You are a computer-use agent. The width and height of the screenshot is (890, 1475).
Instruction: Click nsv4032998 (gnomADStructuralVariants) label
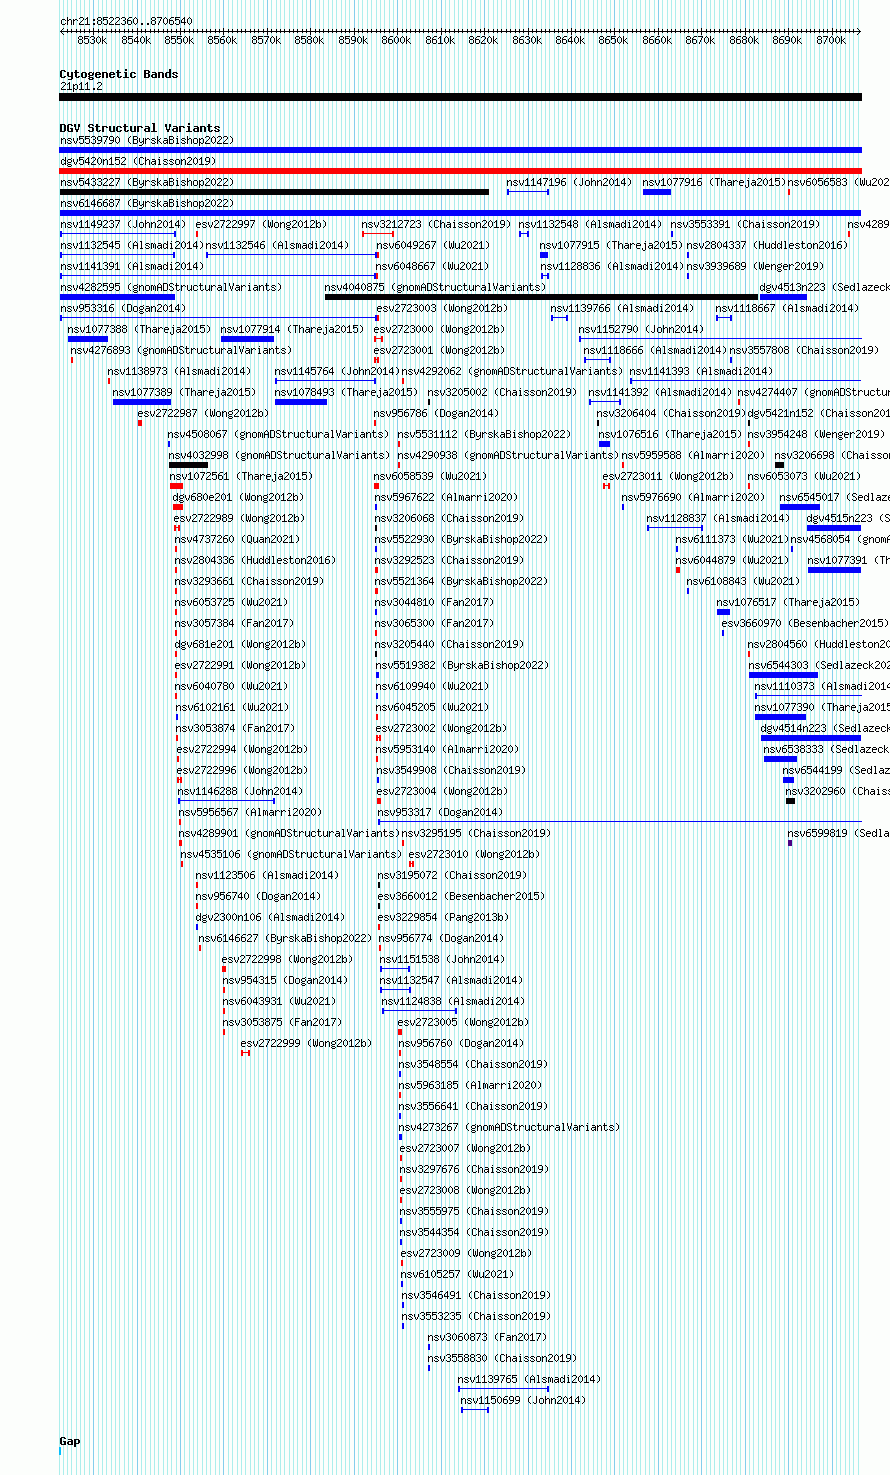pyautogui.click(x=279, y=455)
